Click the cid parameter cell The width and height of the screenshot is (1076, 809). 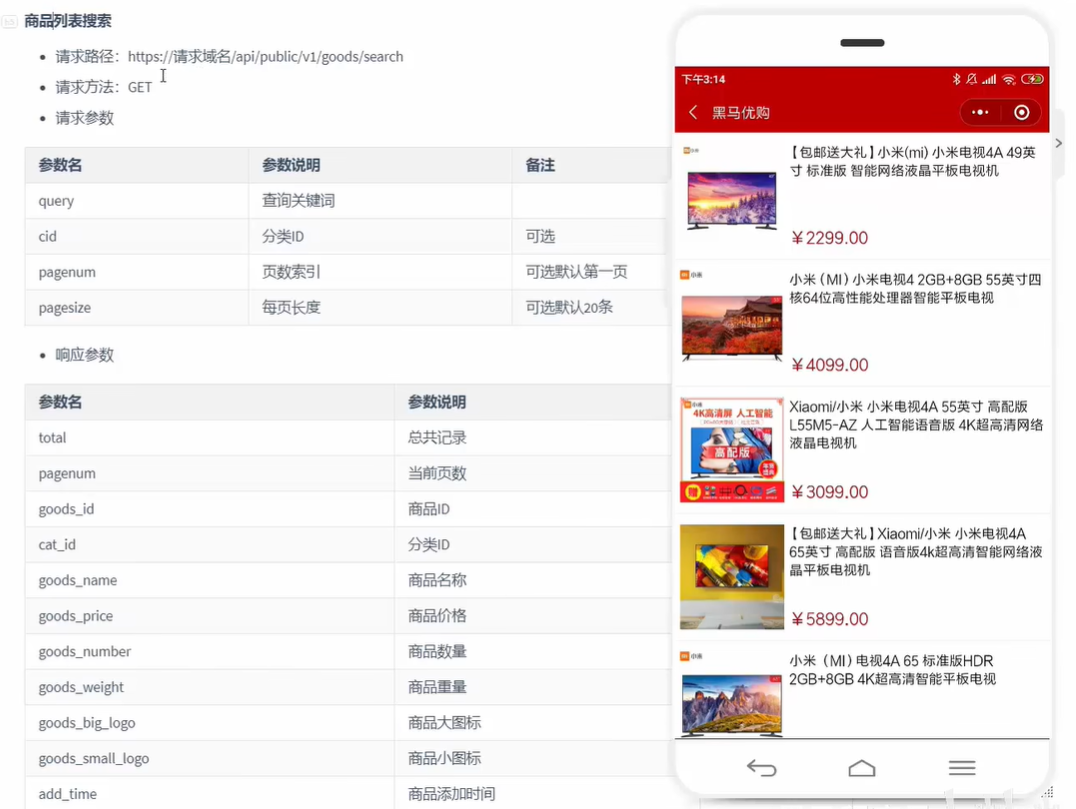tap(137, 236)
